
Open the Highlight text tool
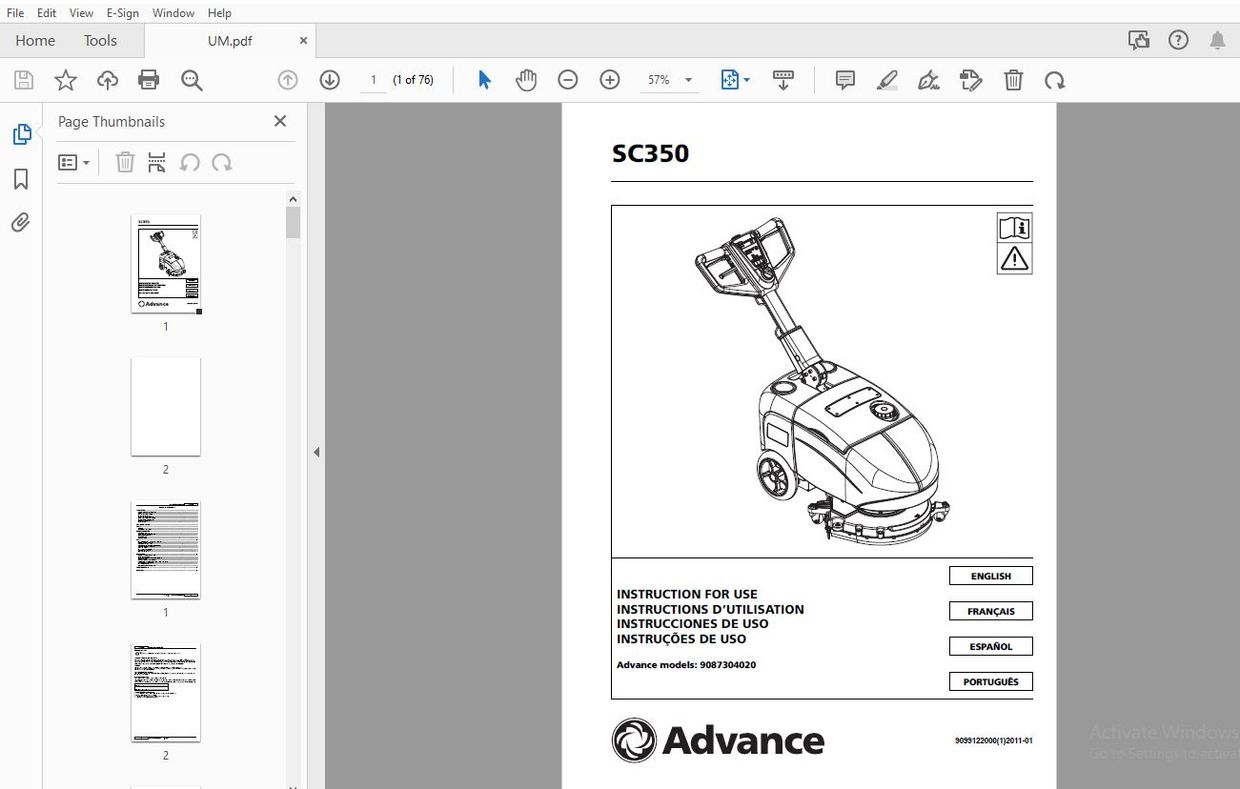[x=887, y=79]
